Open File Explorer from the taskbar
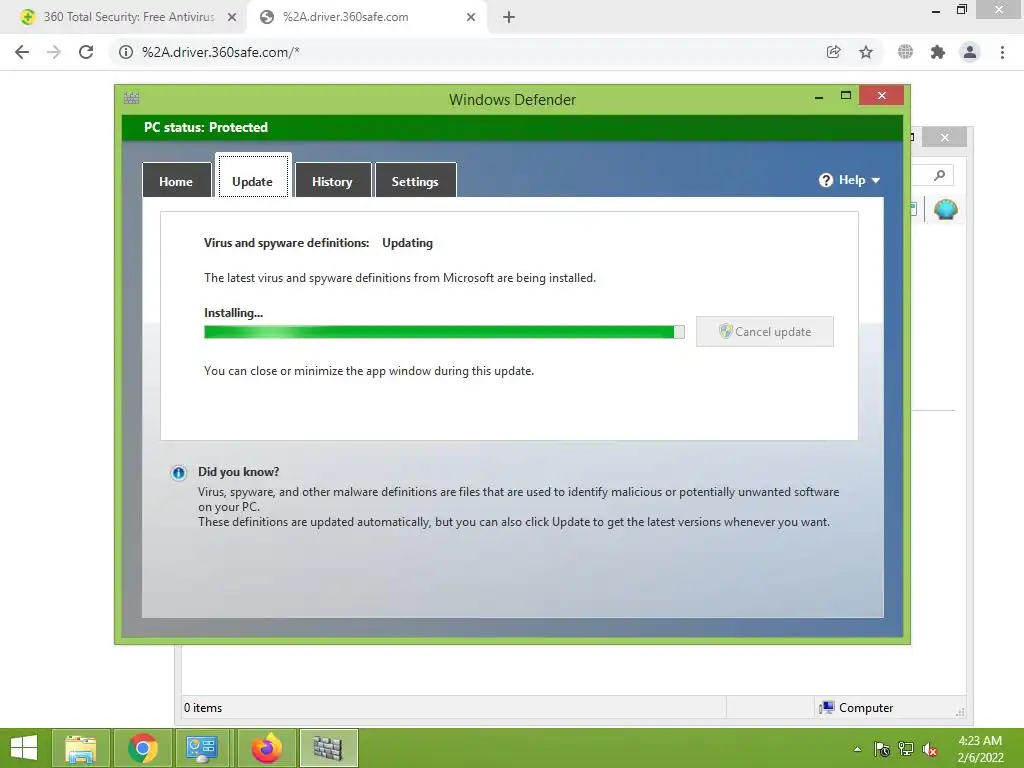The image size is (1024, 768). point(80,748)
